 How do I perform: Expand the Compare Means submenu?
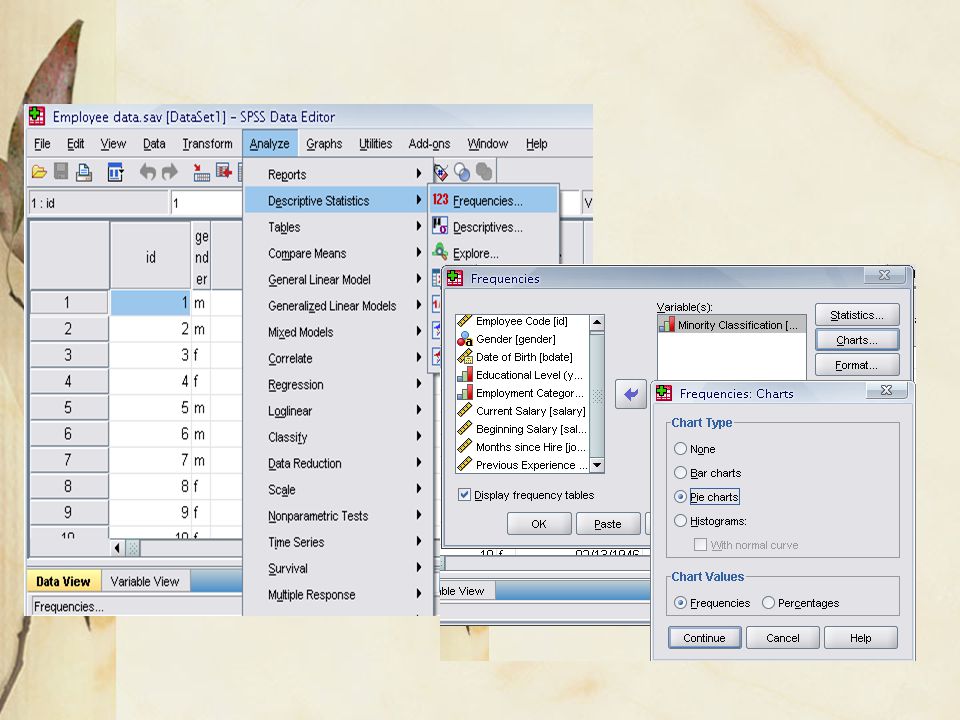[339, 253]
